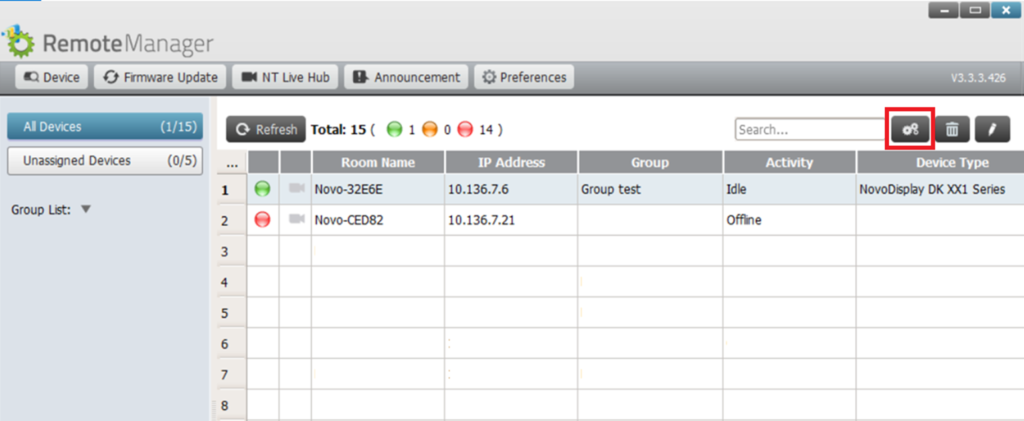Expand the Group List arrow
Viewport: 1024px width, 421px height.
click(x=86, y=210)
